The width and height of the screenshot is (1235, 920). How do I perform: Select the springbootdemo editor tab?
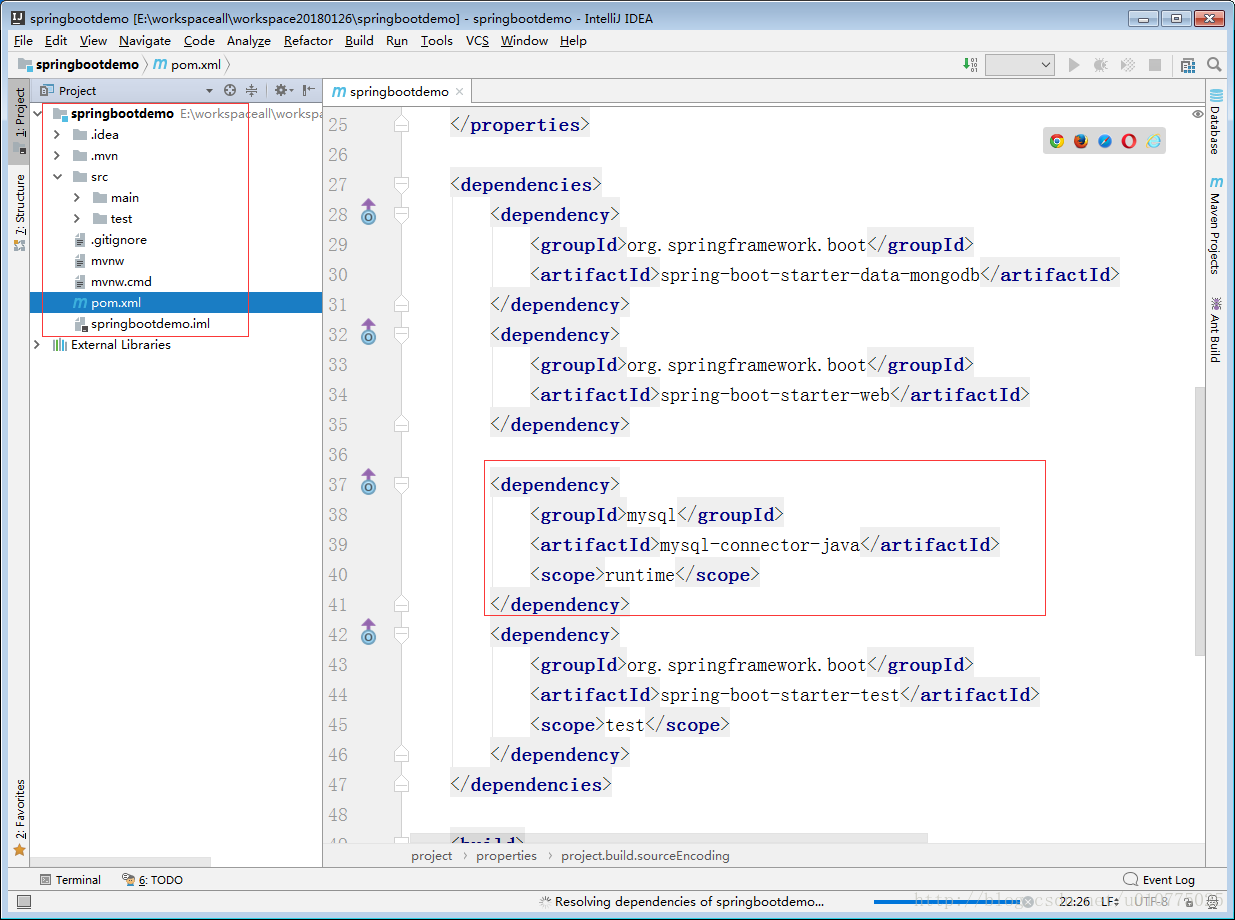click(399, 91)
